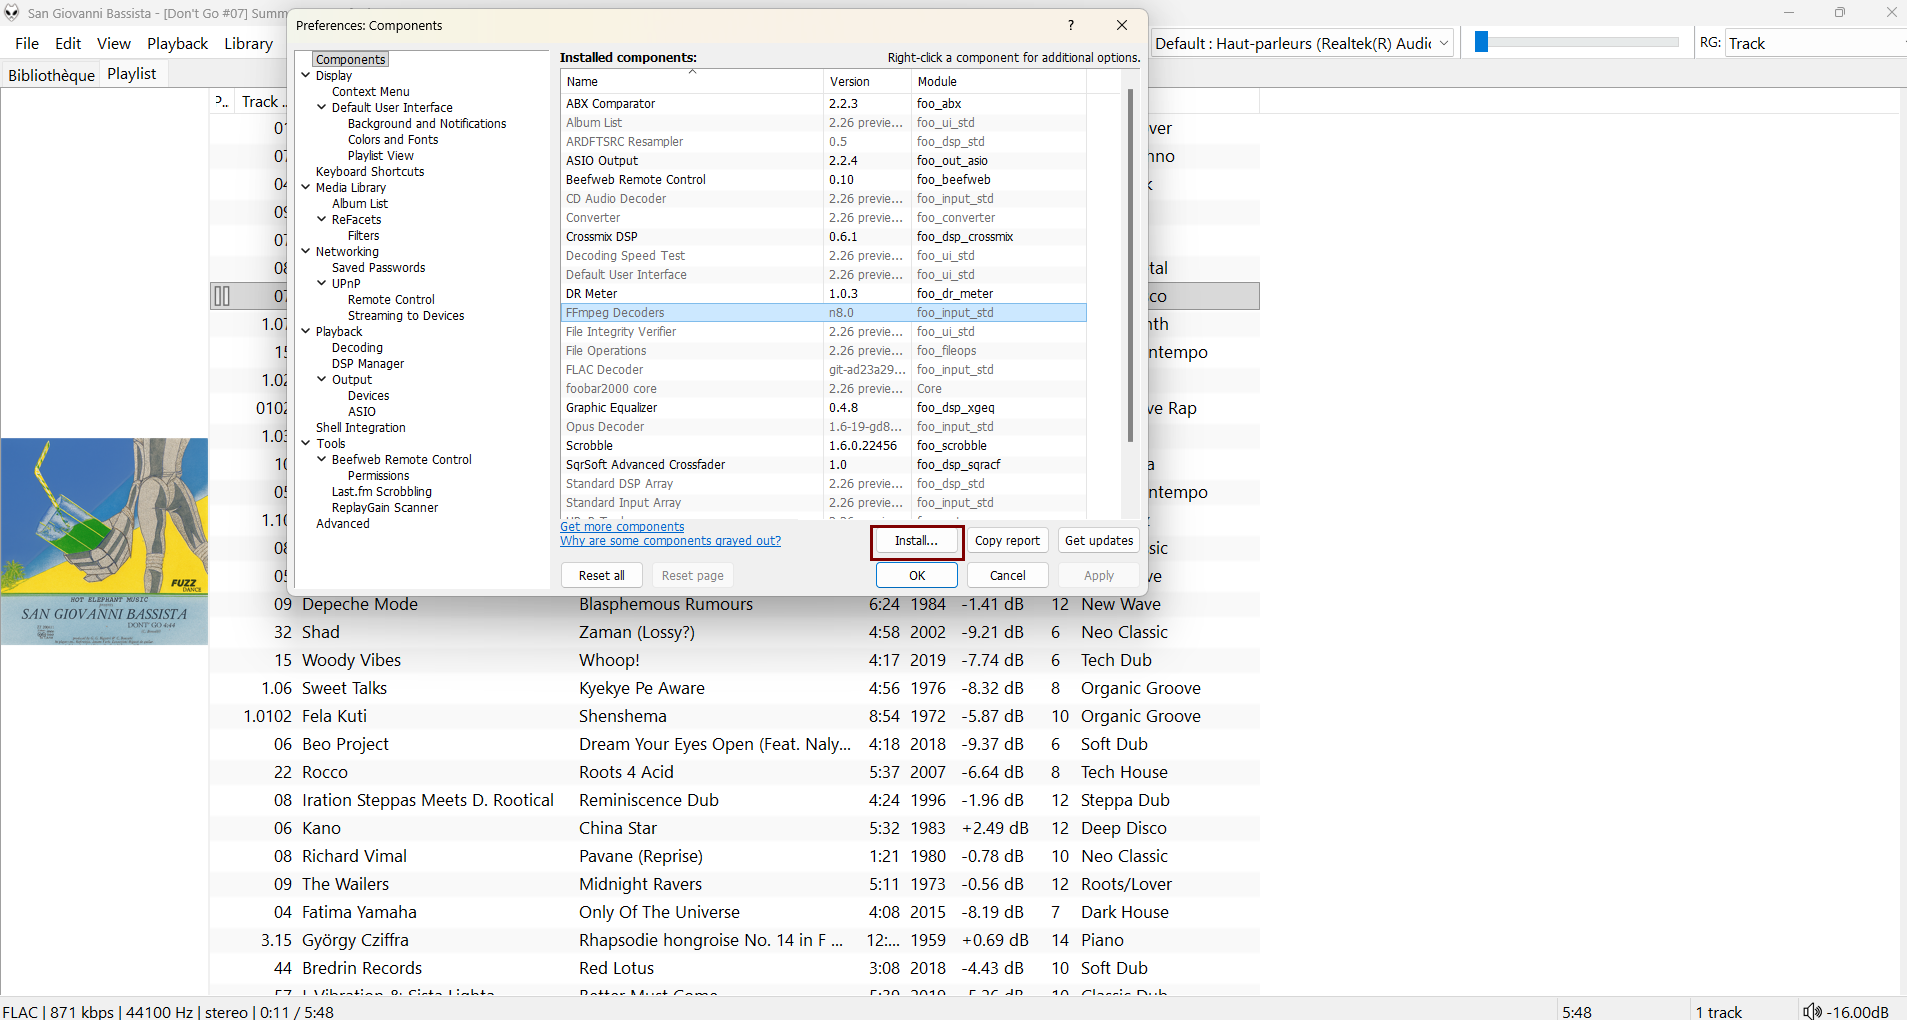The height and width of the screenshot is (1020, 1907).
Task: Collapse the Playback tree node
Action: (306, 331)
